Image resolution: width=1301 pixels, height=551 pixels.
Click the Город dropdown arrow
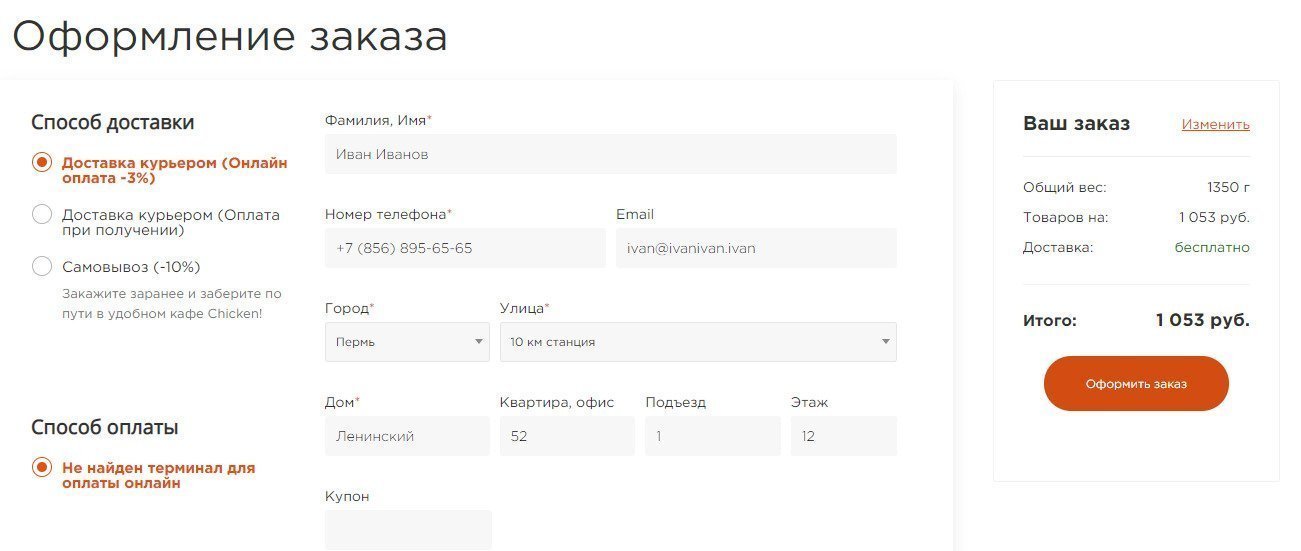(x=479, y=342)
